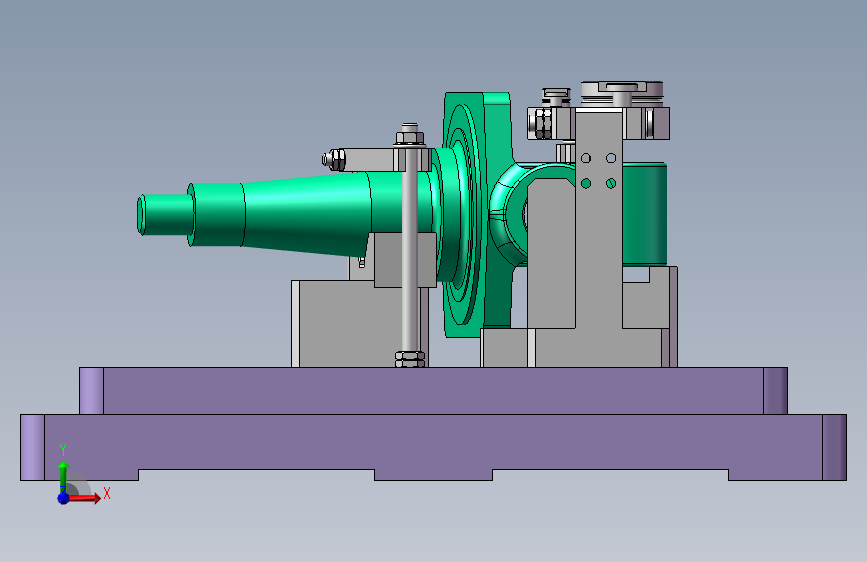Select the hex bolt on clamp bar's left end
Viewport: 867px width, 562px height.
334,160
